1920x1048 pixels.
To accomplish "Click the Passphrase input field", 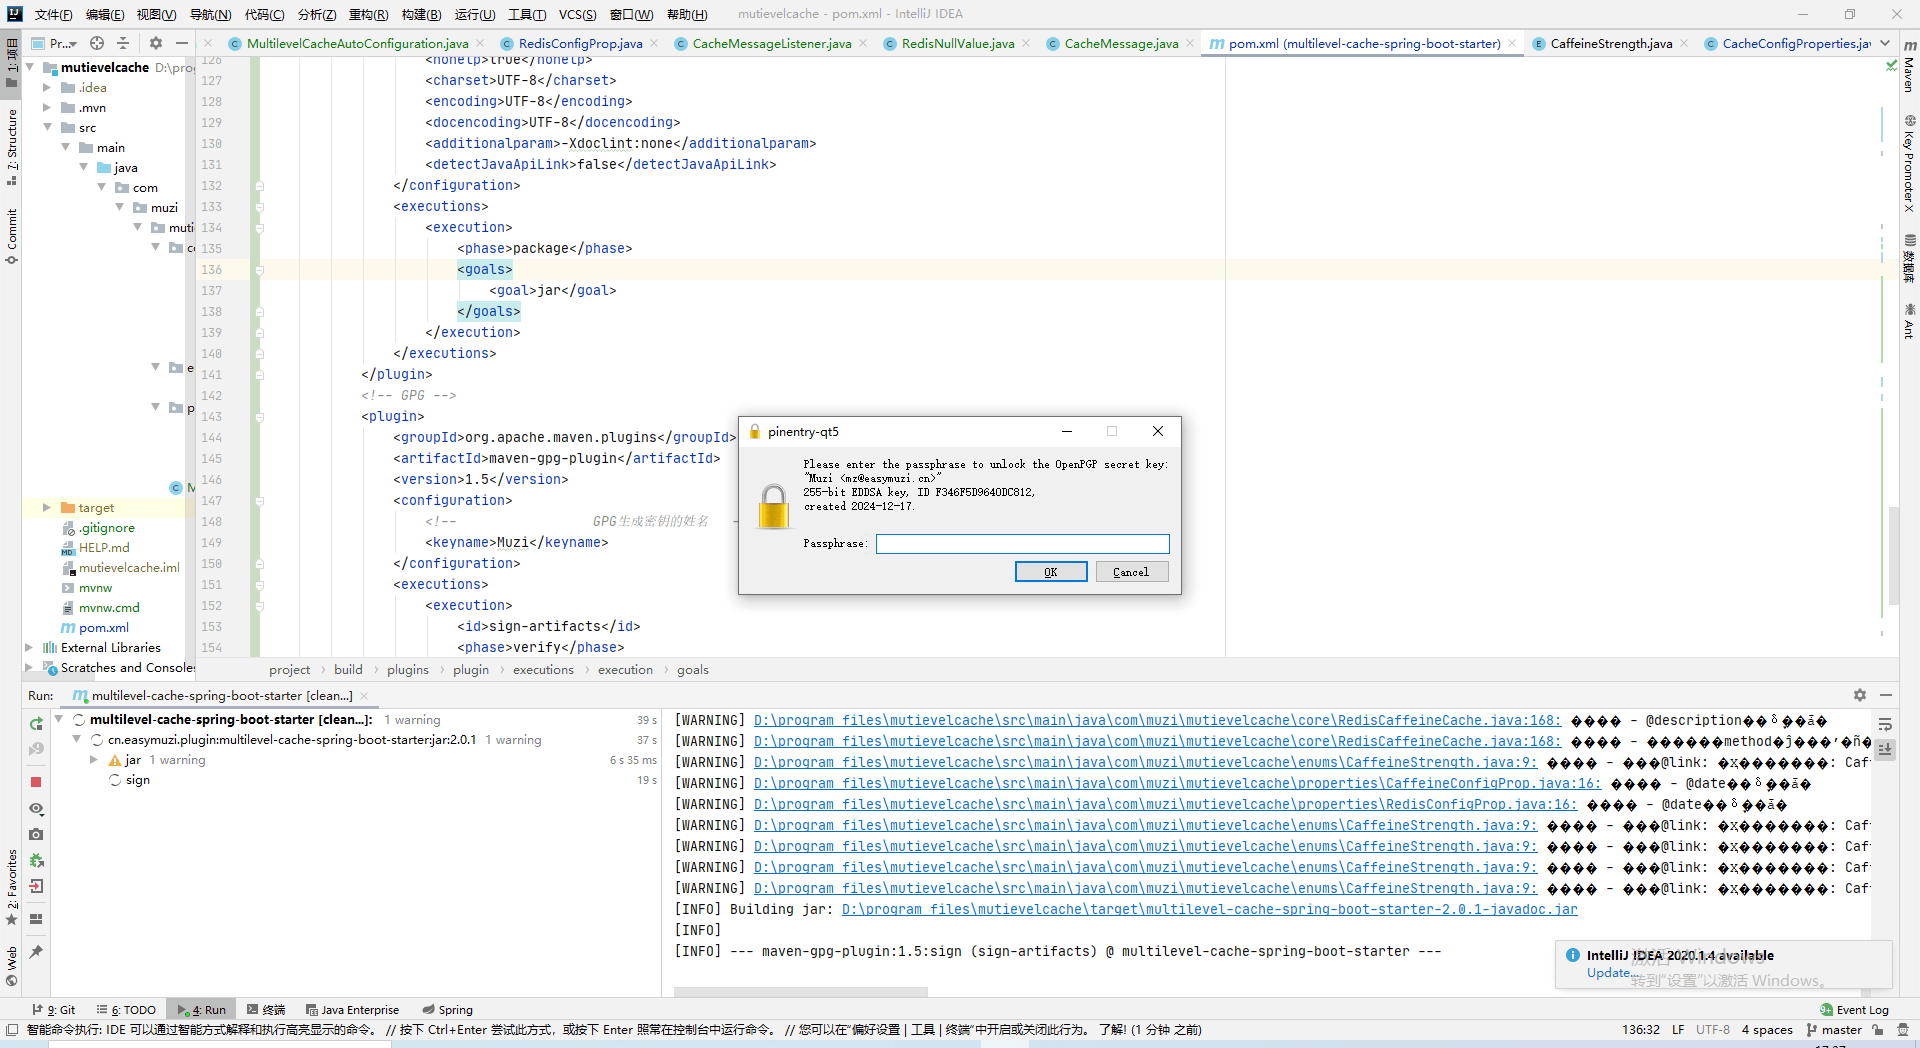I will [1022, 544].
